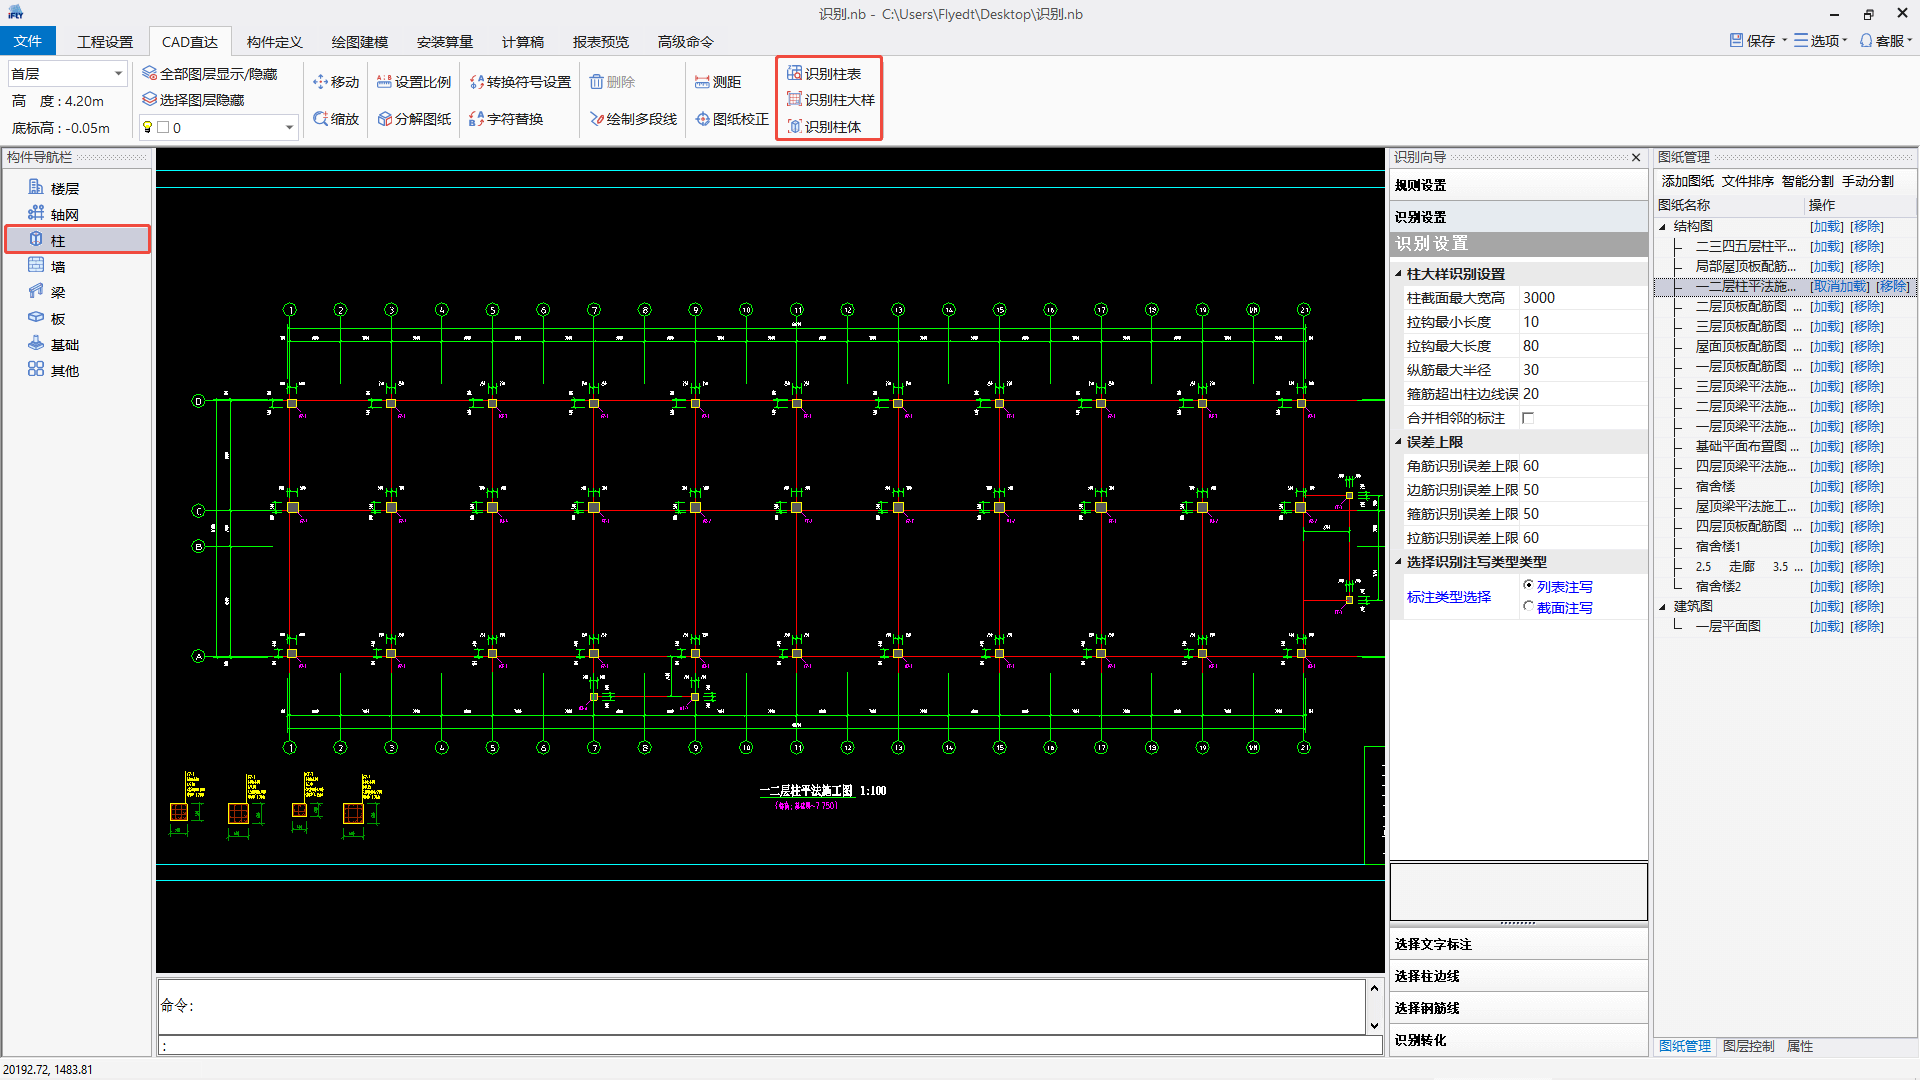Click 智能分割 button
The height and width of the screenshot is (1080, 1920).
point(1808,181)
